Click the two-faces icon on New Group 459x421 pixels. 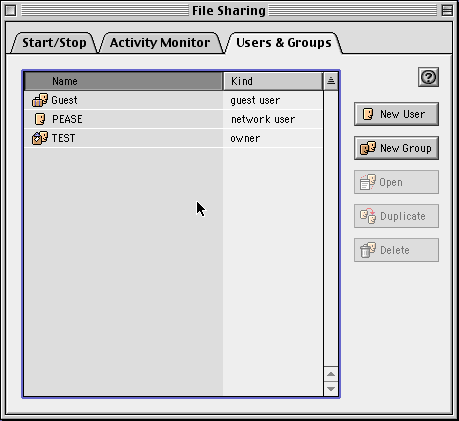368,148
